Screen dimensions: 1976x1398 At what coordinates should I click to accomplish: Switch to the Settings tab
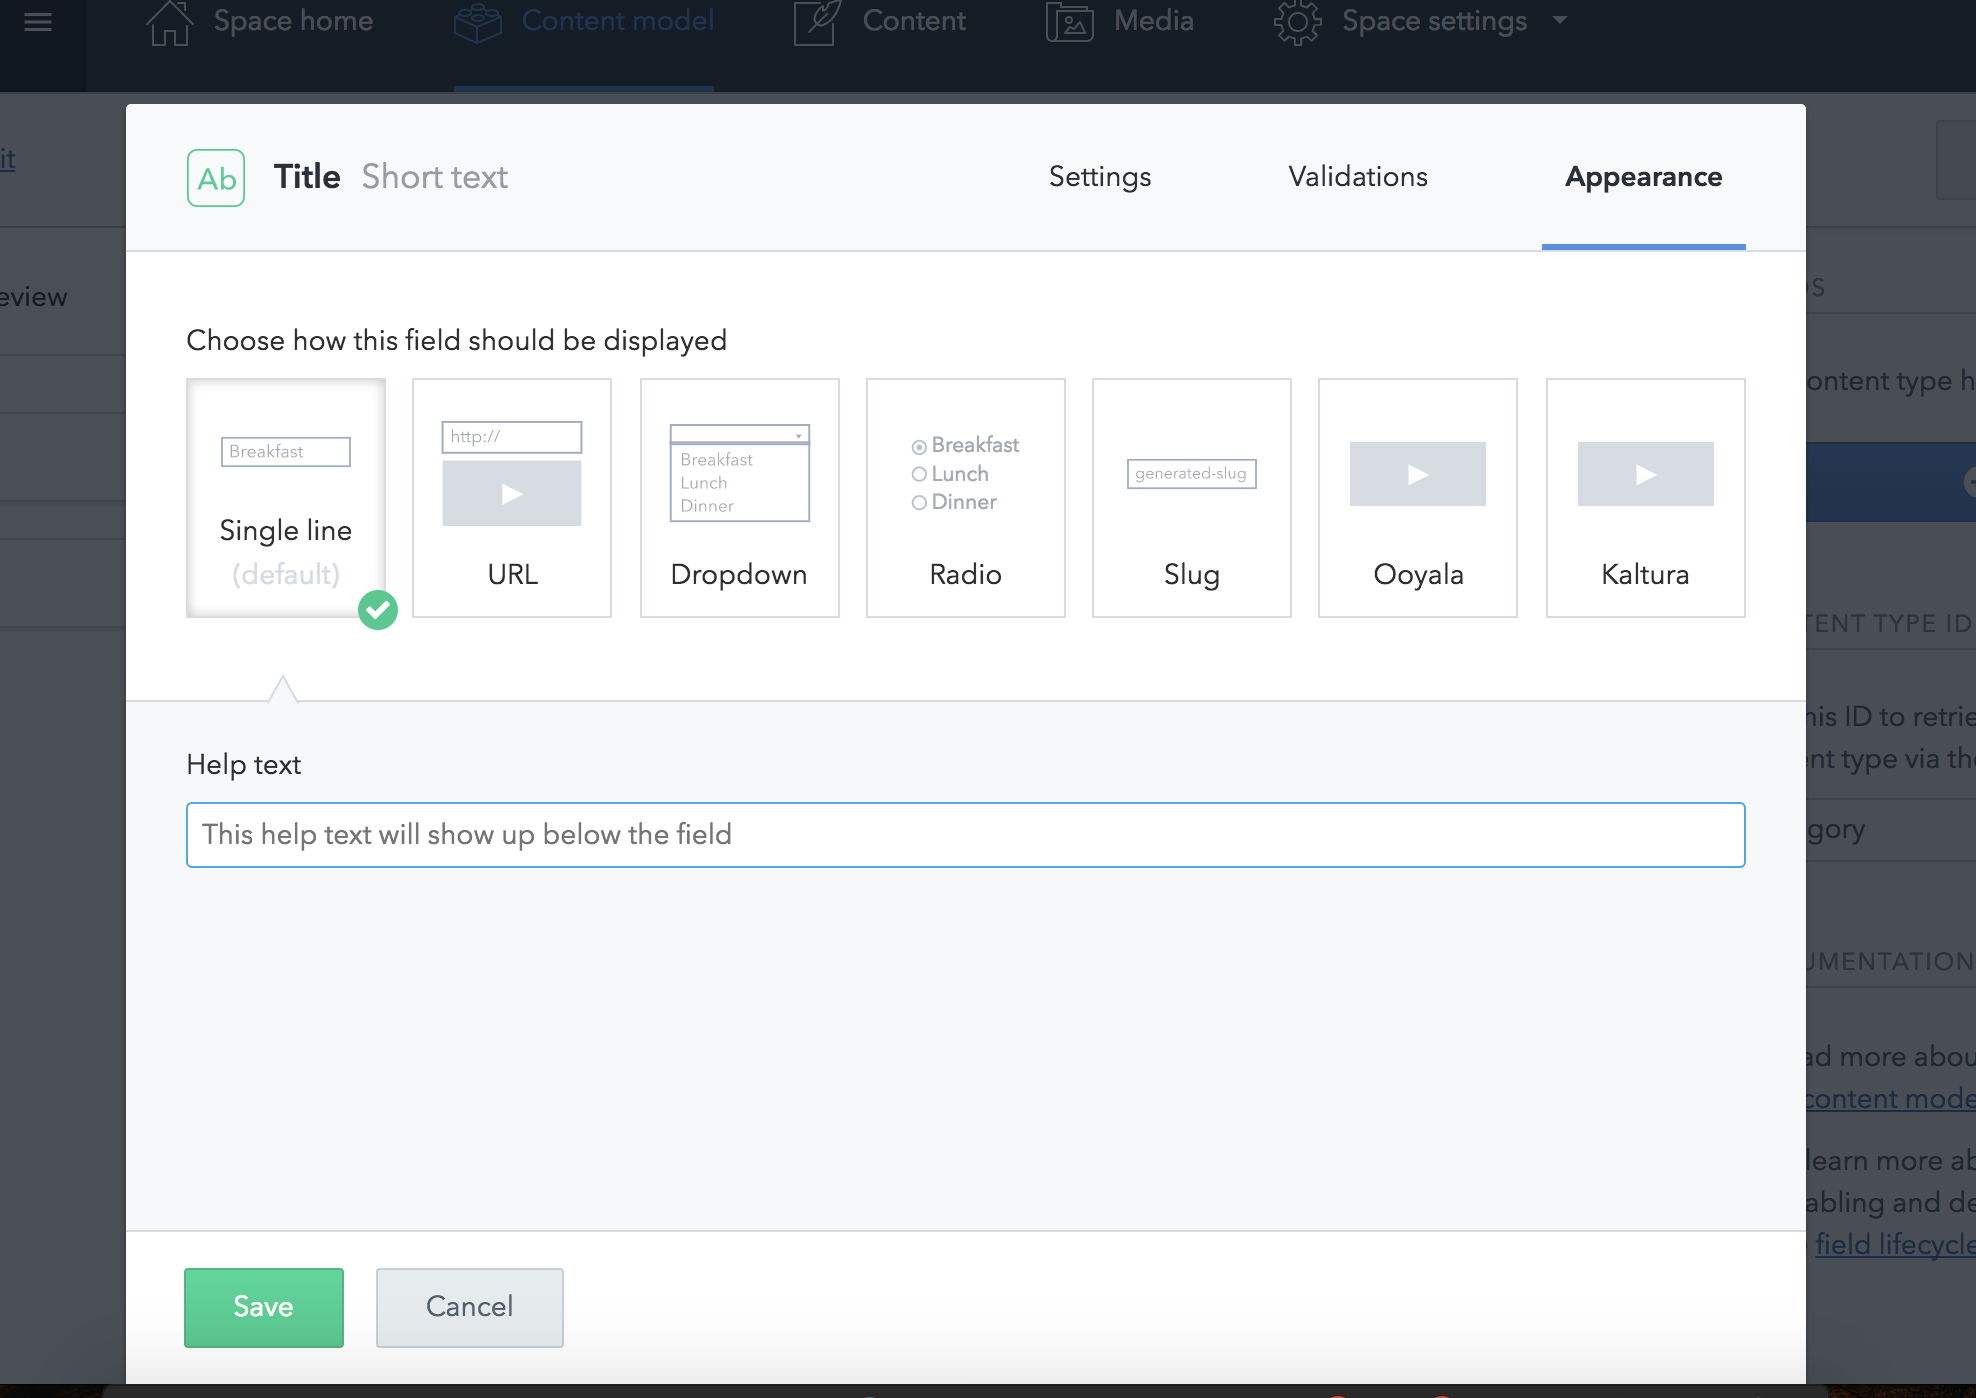click(x=1099, y=177)
